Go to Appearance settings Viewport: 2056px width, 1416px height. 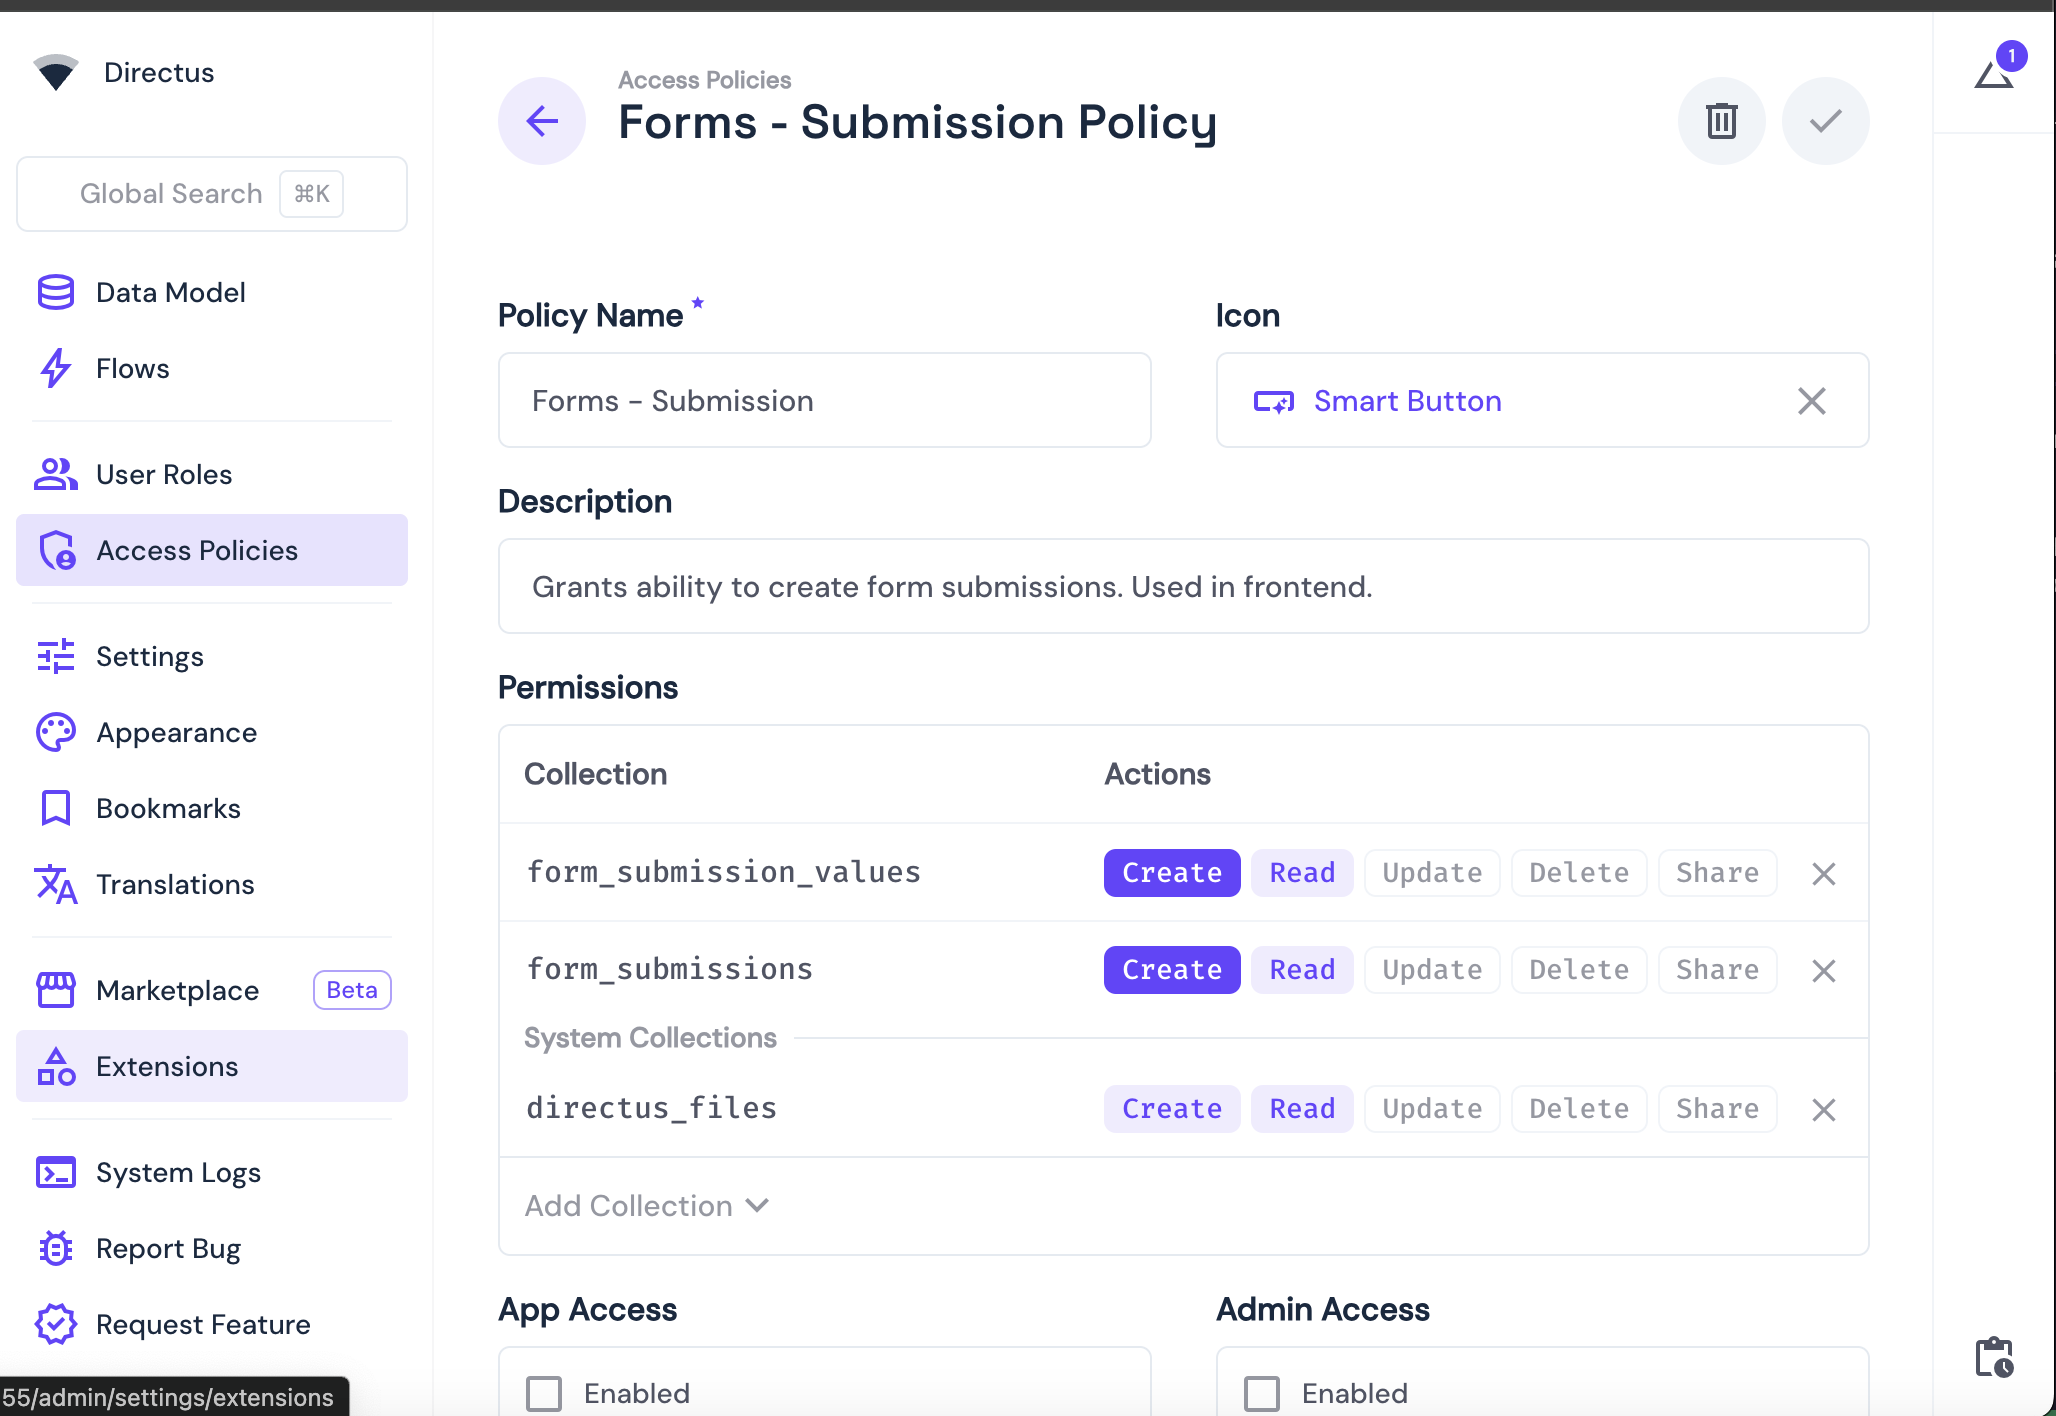pos(176,732)
